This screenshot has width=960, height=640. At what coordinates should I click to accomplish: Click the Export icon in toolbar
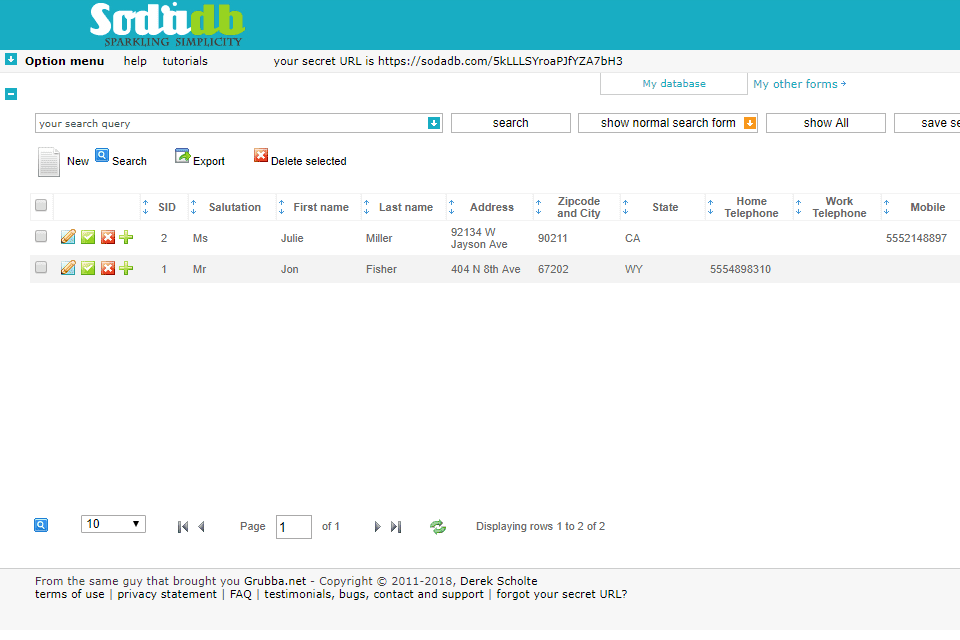click(182, 156)
